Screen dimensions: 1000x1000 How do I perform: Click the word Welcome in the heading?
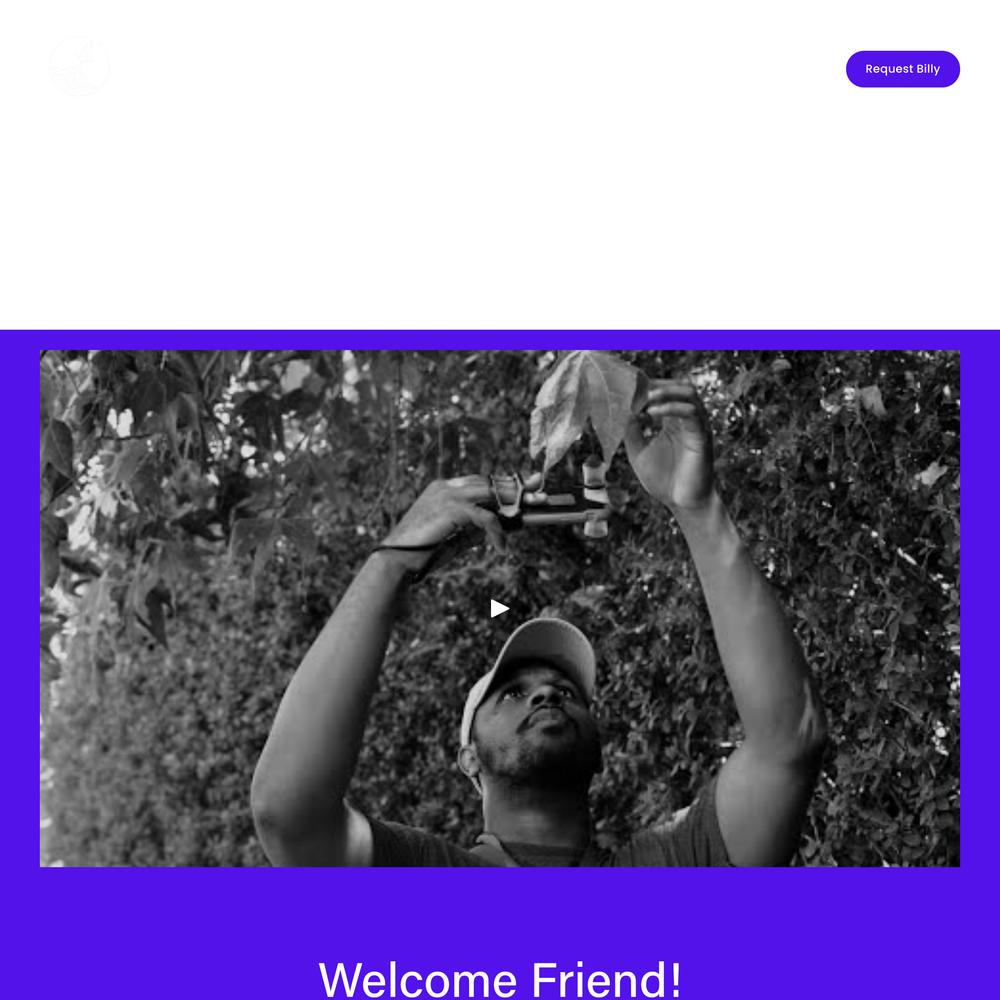(418, 979)
